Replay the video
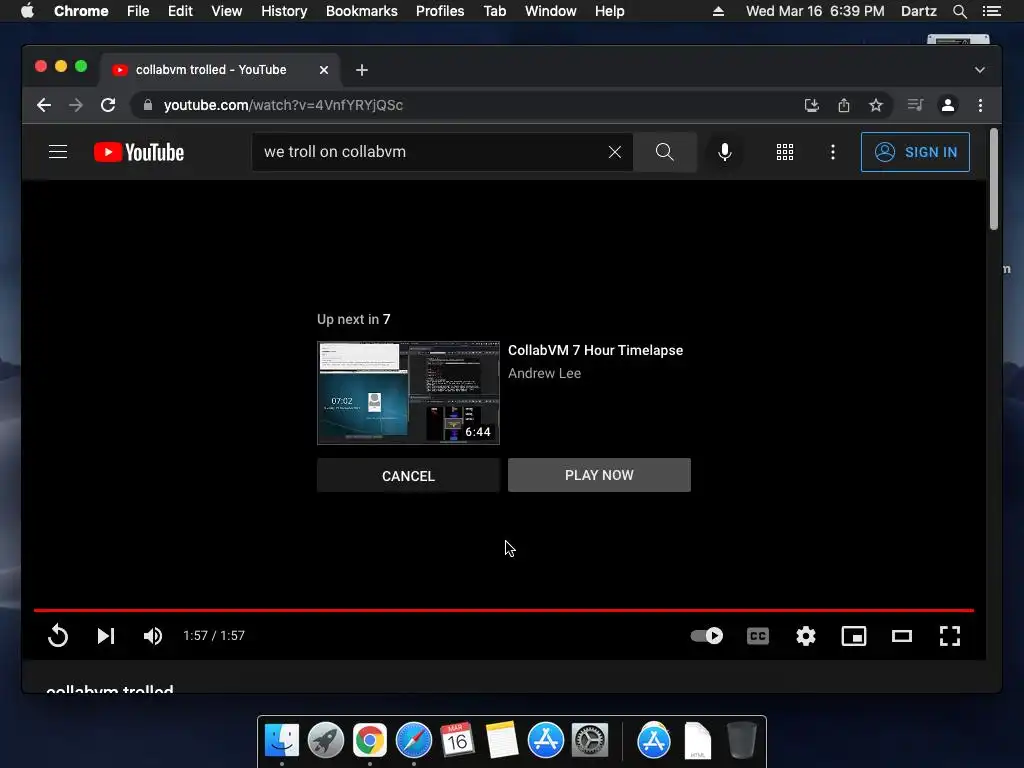Viewport: 1024px width, 768px height. pyautogui.click(x=57, y=635)
